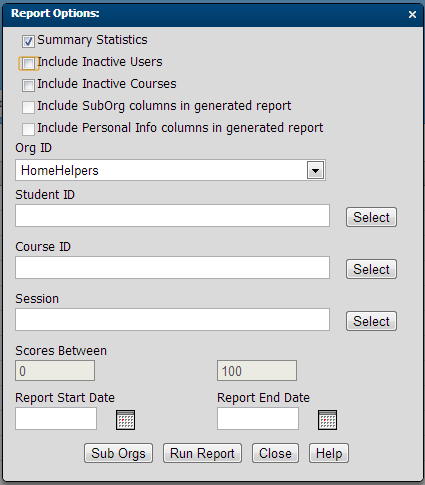The height and width of the screenshot is (485, 425).
Task: Expand the Org ID dropdown arrow
Action: [315, 171]
